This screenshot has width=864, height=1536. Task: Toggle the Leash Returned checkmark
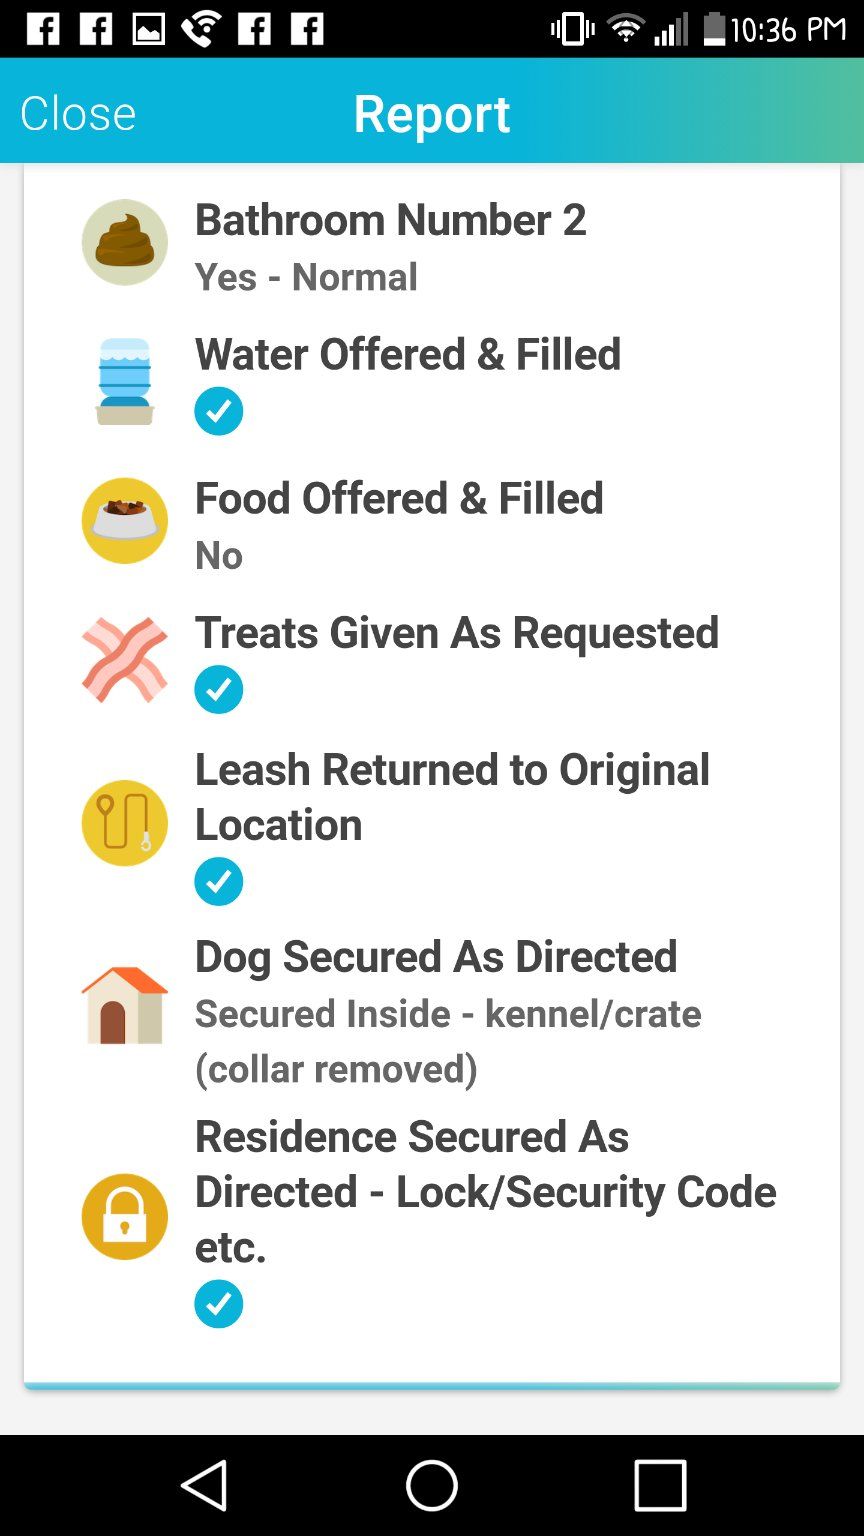[x=218, y=881]
